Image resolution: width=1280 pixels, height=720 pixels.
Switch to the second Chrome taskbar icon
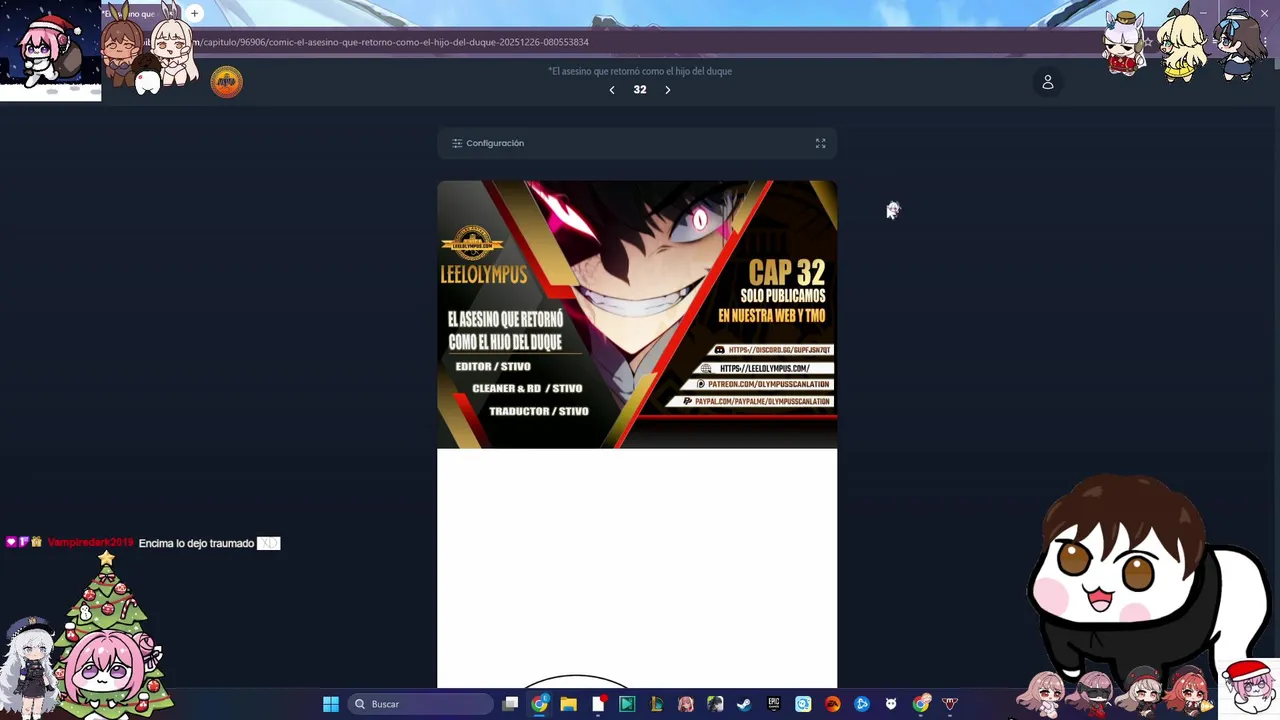pos(921,704)
